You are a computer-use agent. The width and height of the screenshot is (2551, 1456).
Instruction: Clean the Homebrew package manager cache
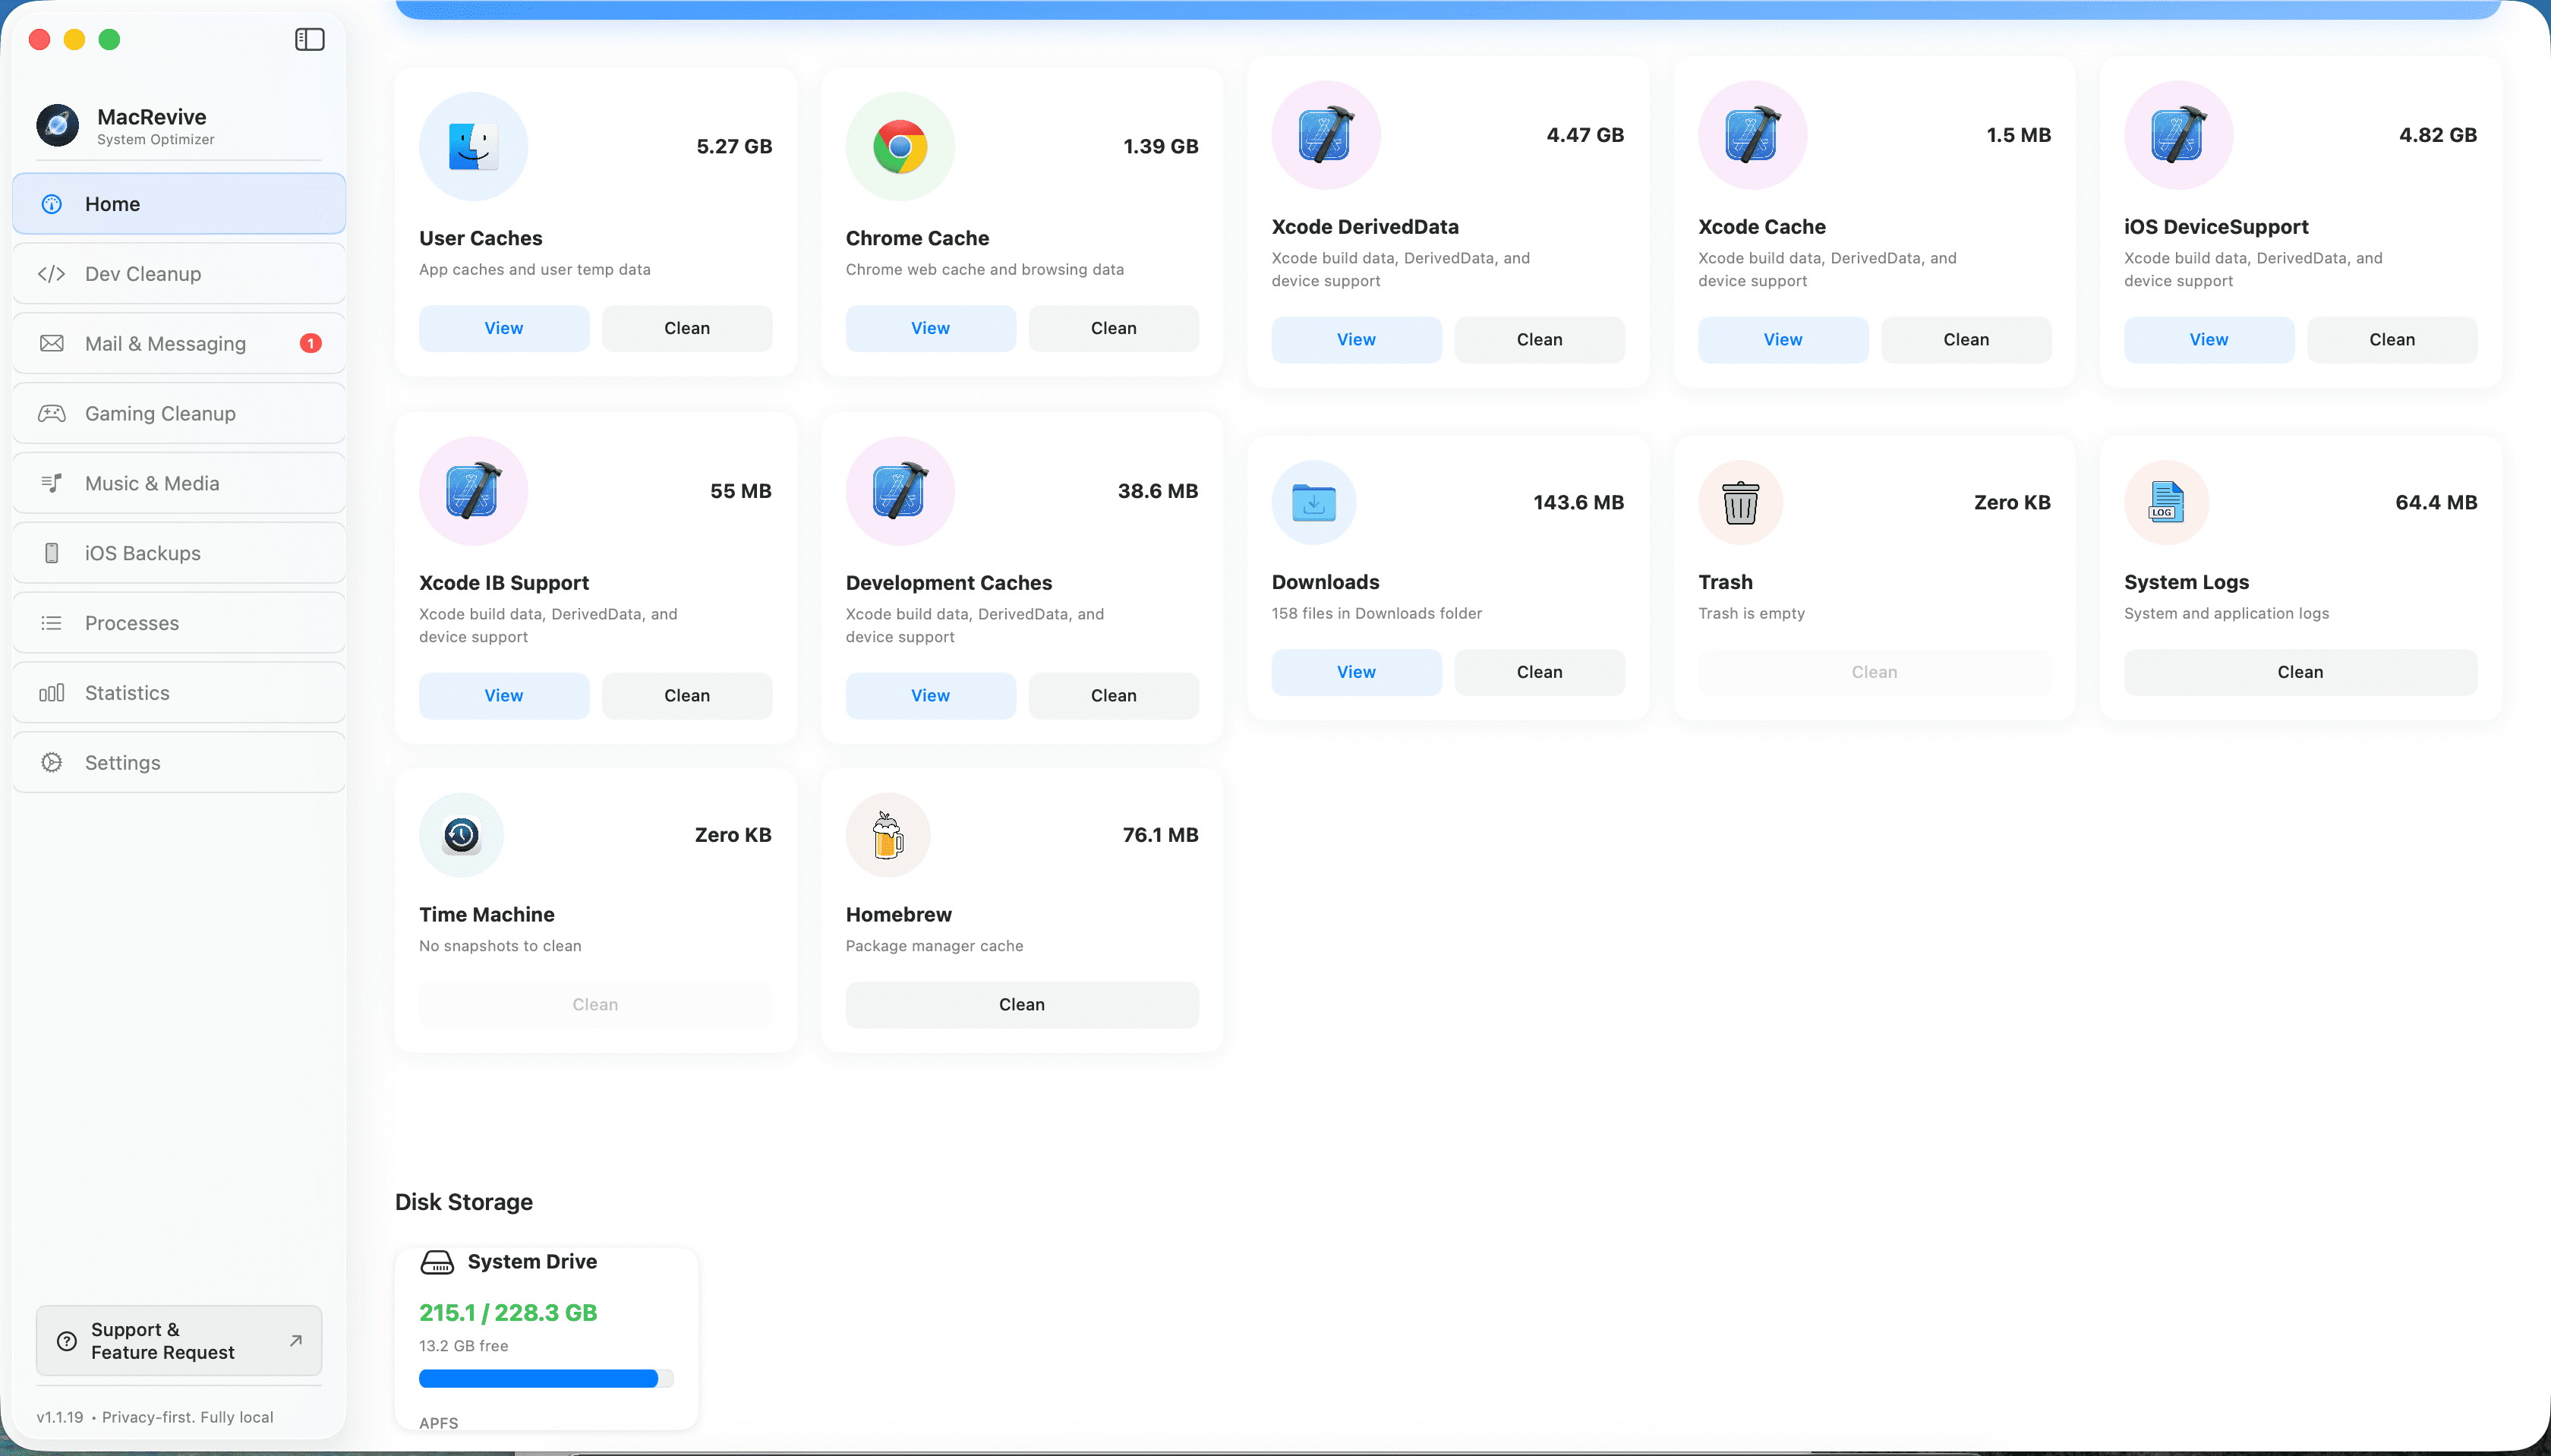(1021, 1004)
